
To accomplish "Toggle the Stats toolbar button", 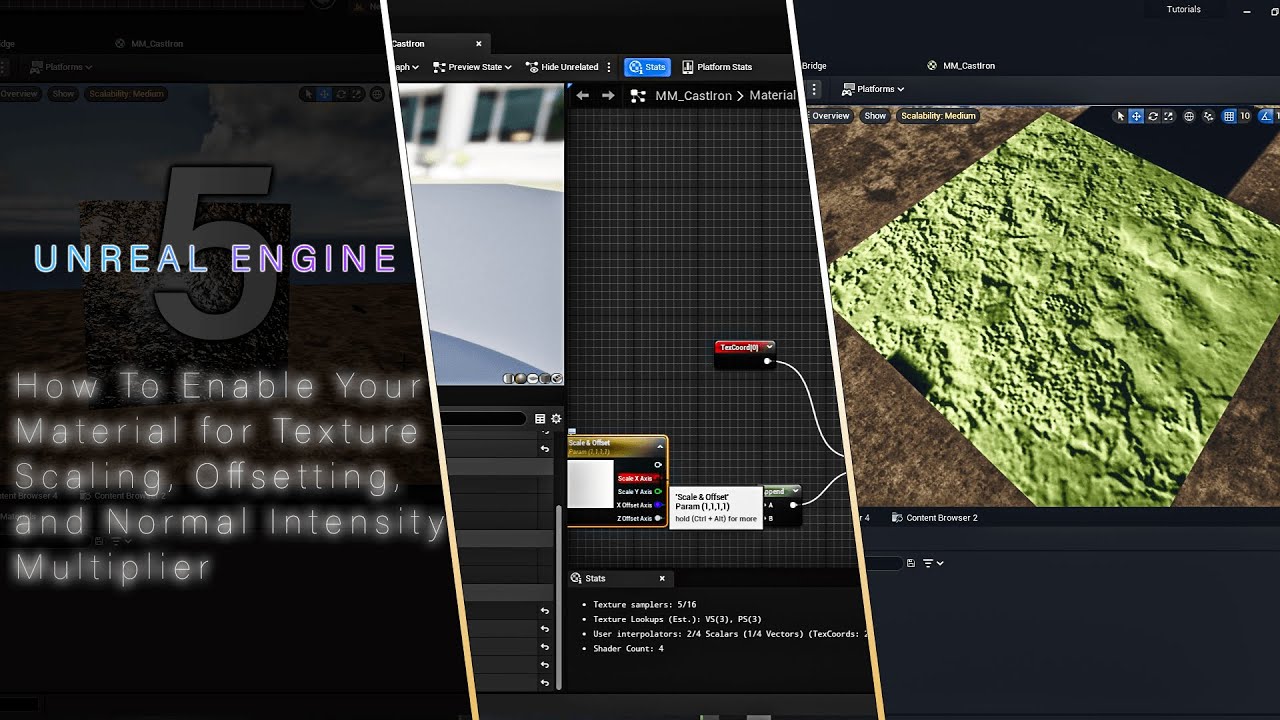I will [x=647, y=67].
